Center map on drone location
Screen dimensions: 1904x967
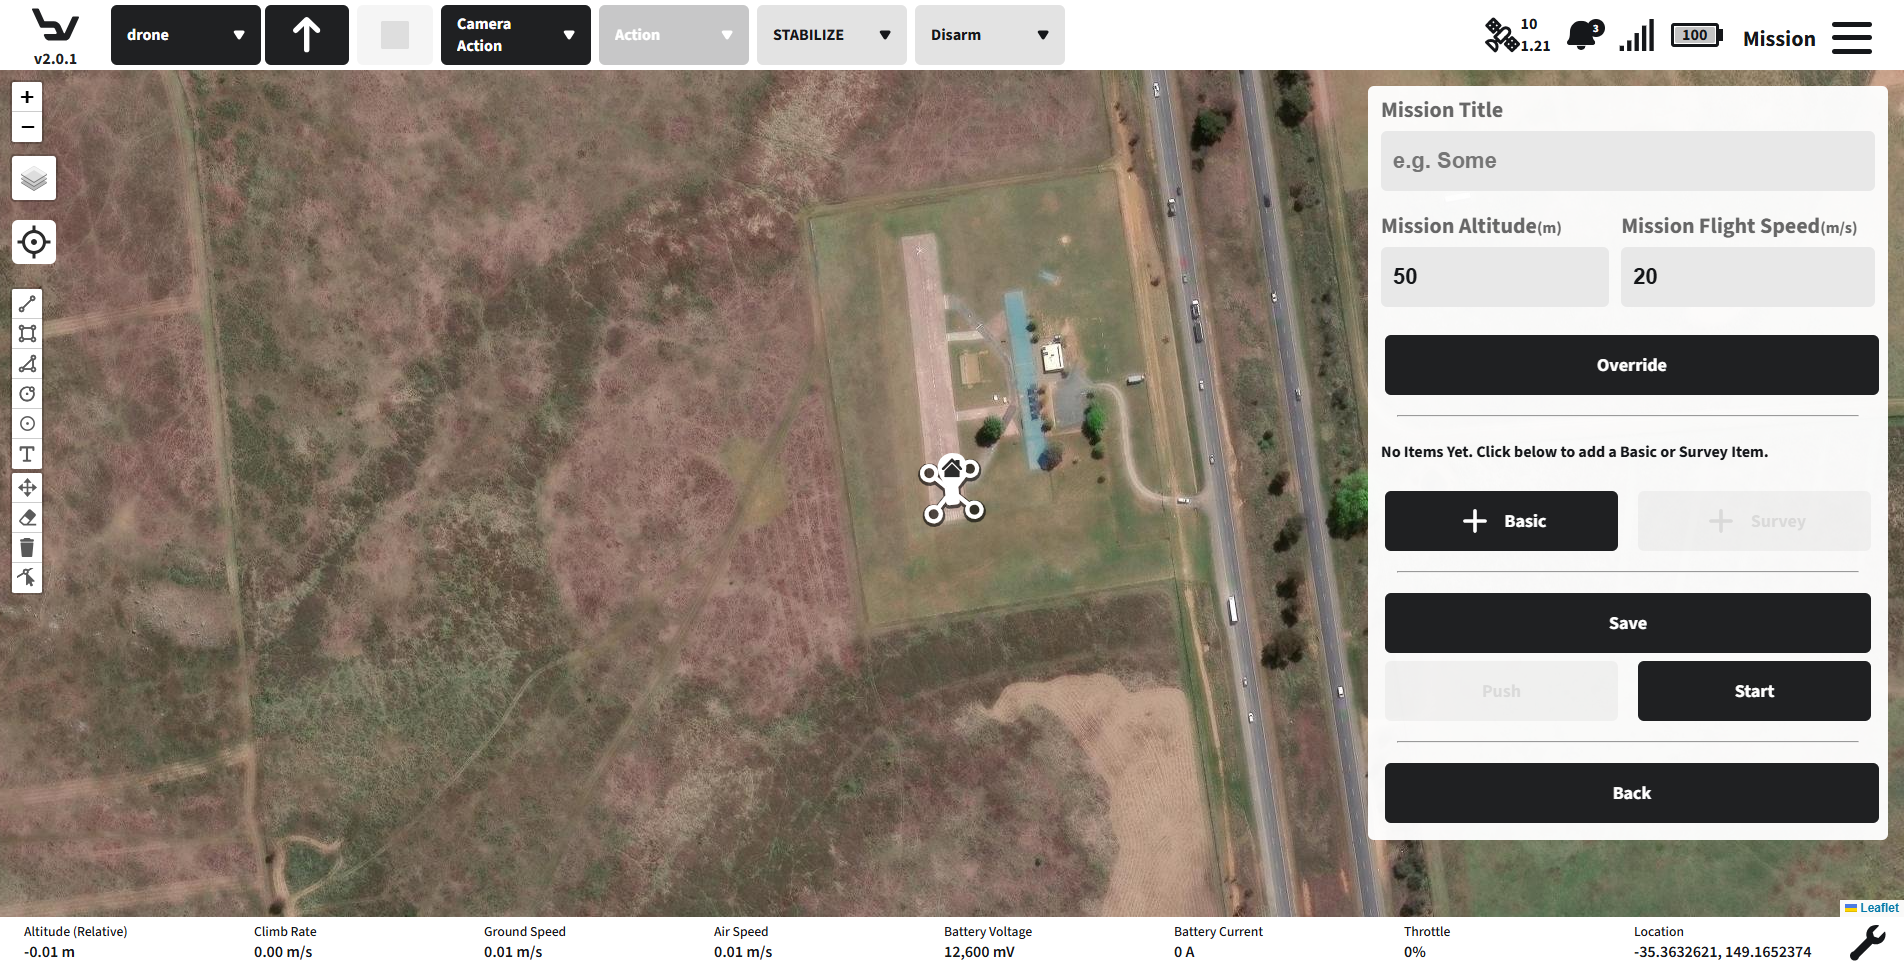point(34,242)
